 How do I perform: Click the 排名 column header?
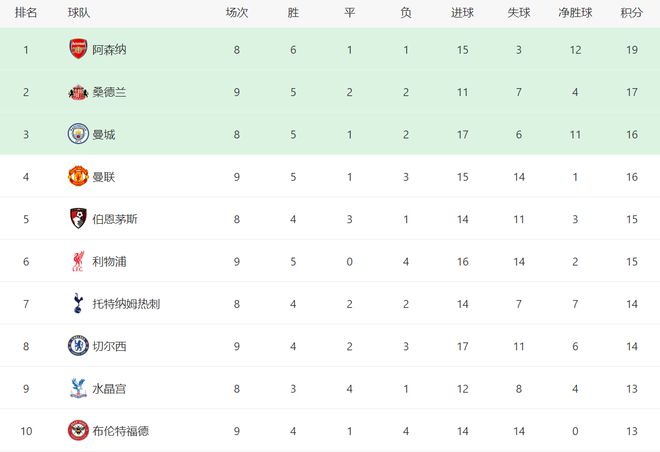click(27, 14)
